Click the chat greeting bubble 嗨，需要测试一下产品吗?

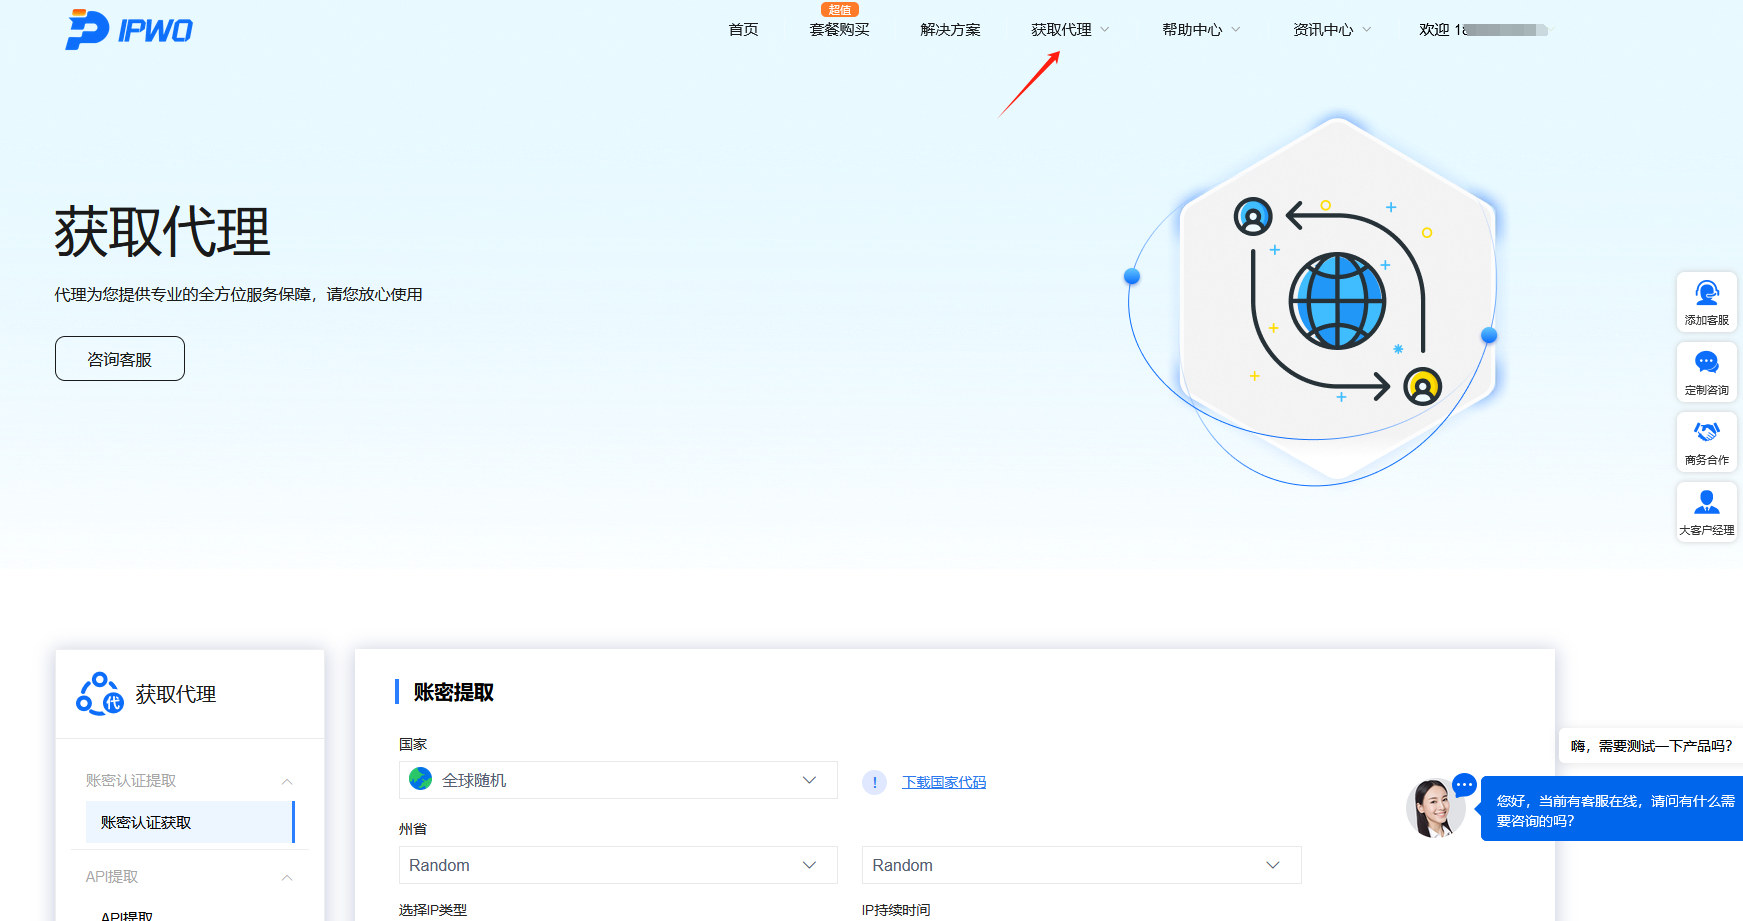[1650, 745]
